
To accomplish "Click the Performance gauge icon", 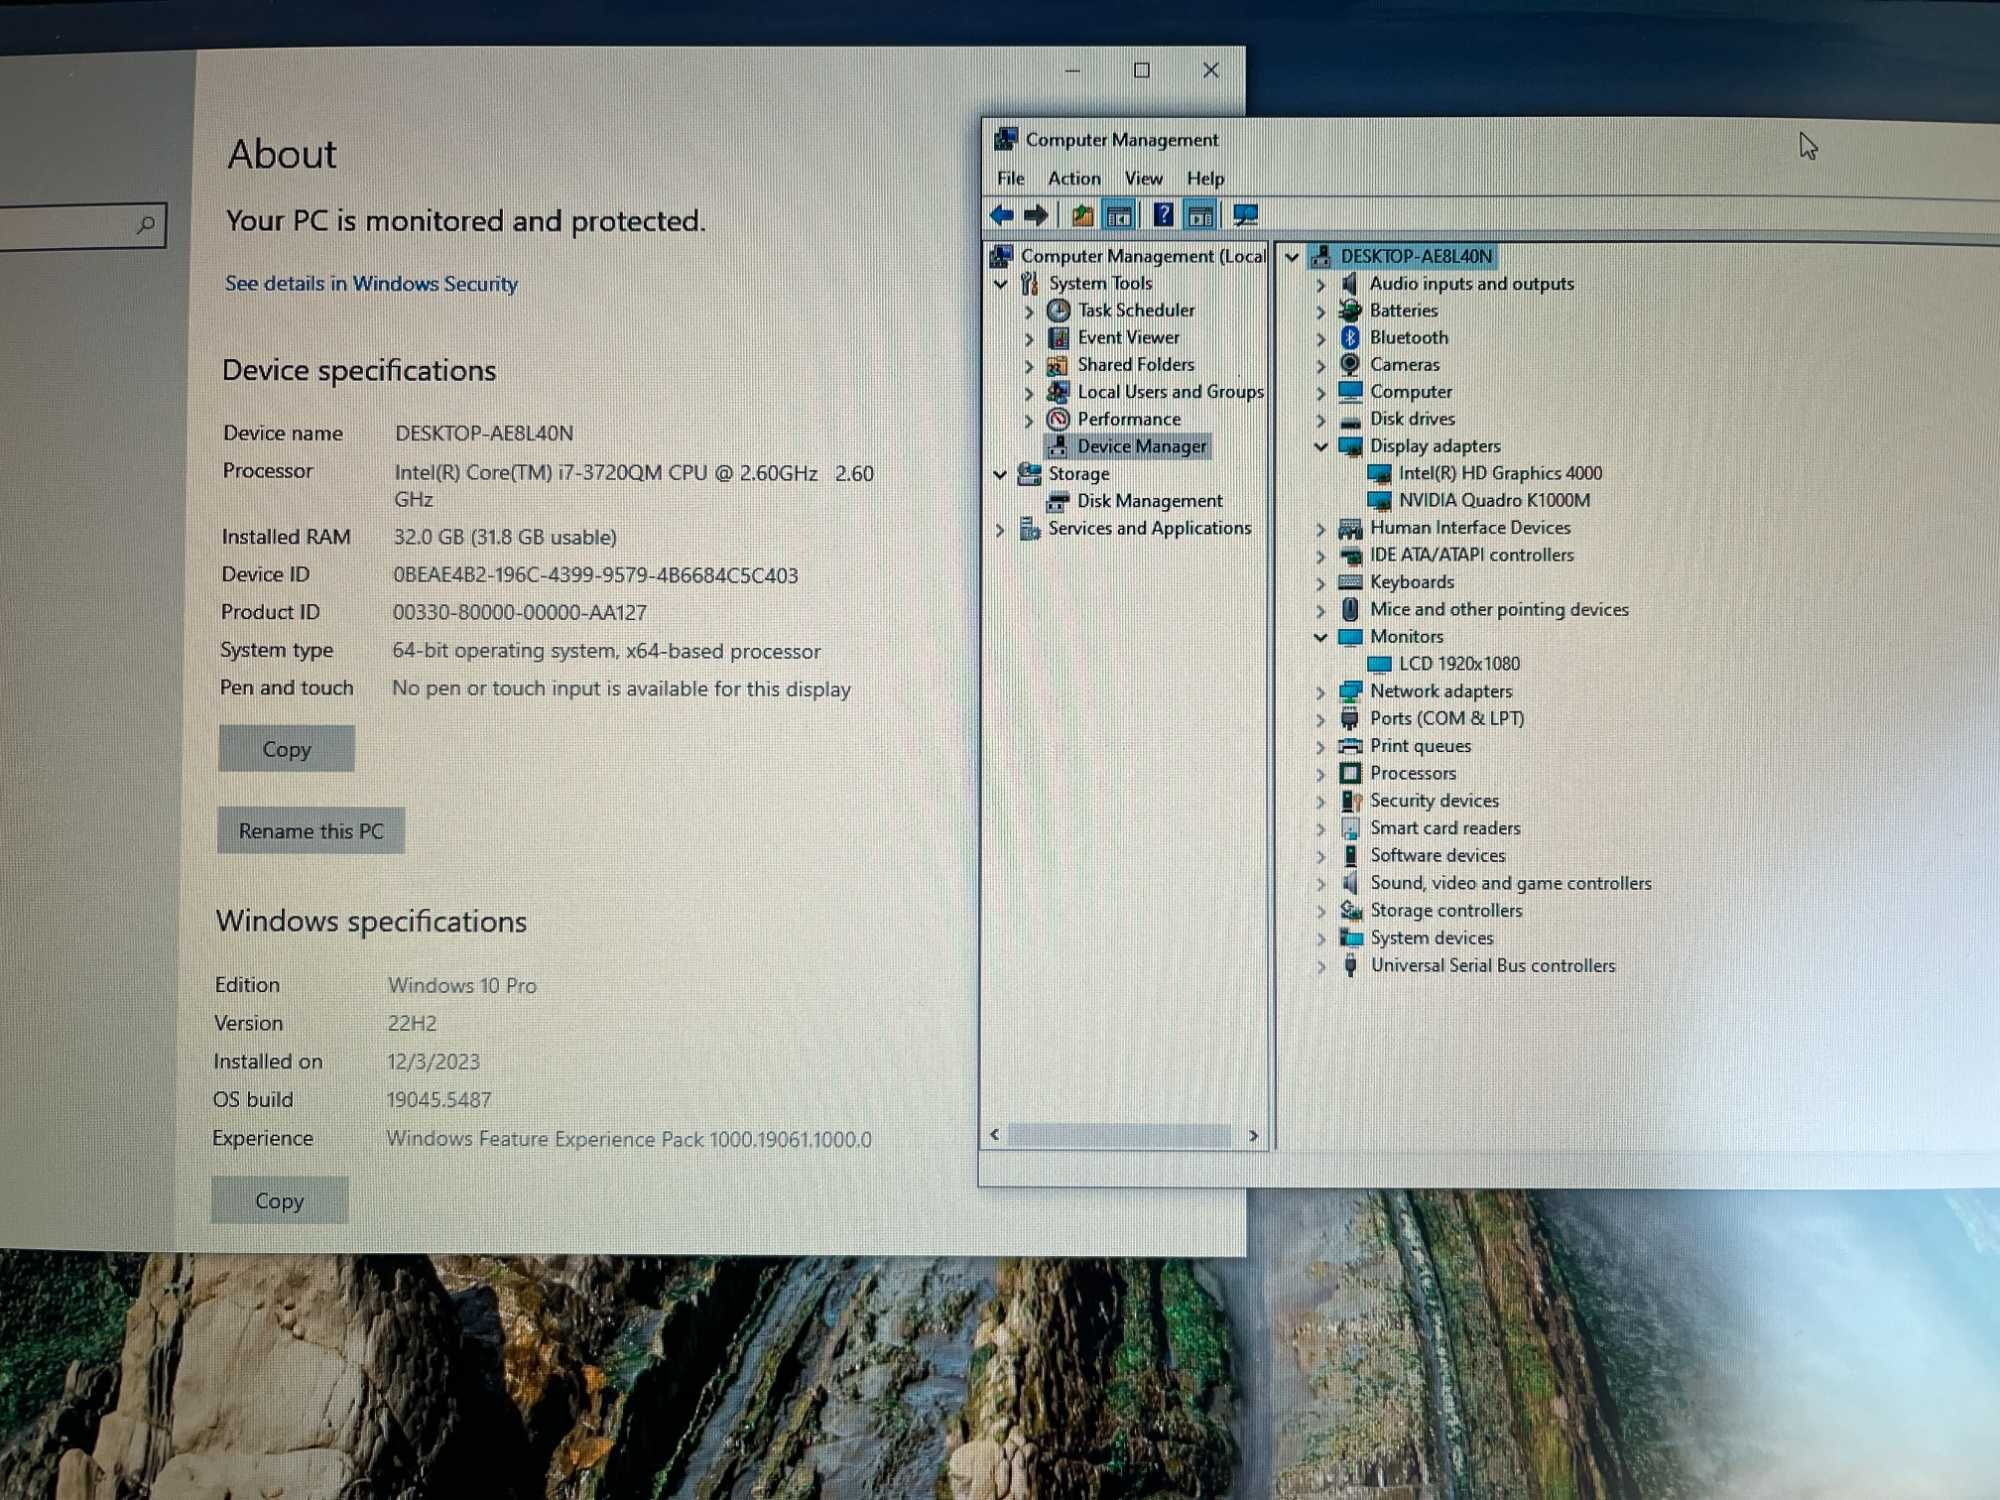I will pyautogui.click(x=1058, y=419).
